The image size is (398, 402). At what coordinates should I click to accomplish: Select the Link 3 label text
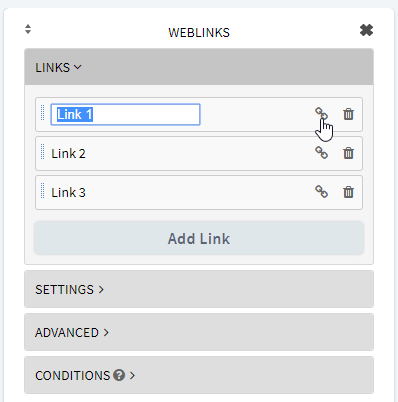(x=68, y=193)
